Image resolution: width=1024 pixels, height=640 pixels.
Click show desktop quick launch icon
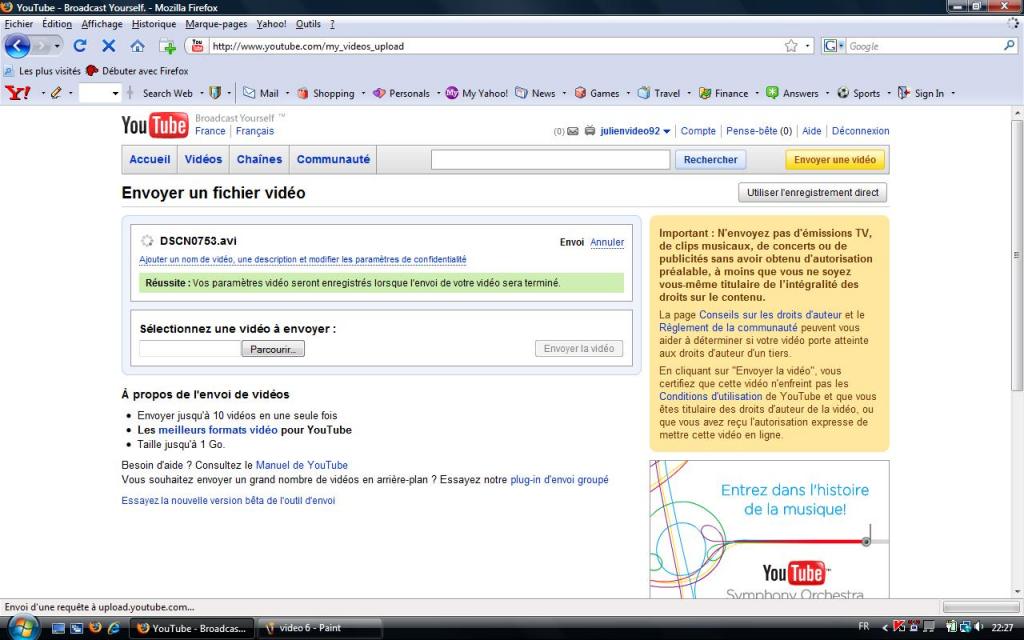coord(58,628)
